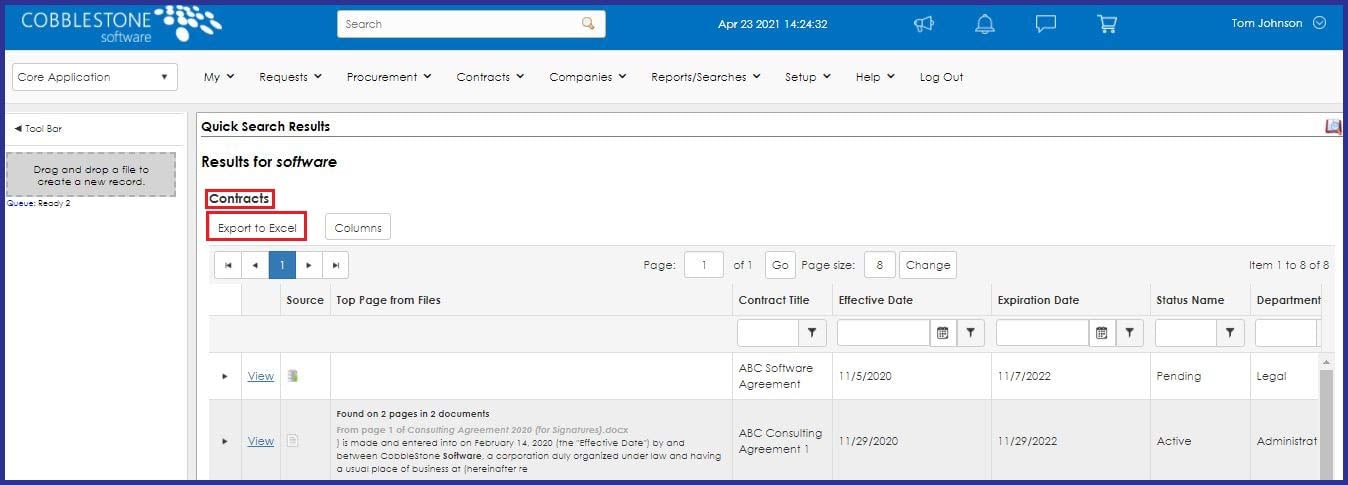
Task: Click the Expiration Date filter input
Action: 1043,333
